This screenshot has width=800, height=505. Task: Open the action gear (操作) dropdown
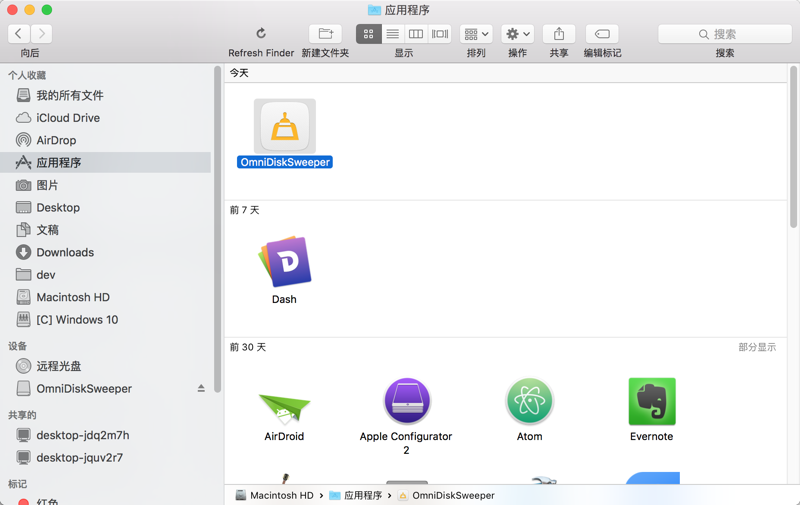coord(517,34)
